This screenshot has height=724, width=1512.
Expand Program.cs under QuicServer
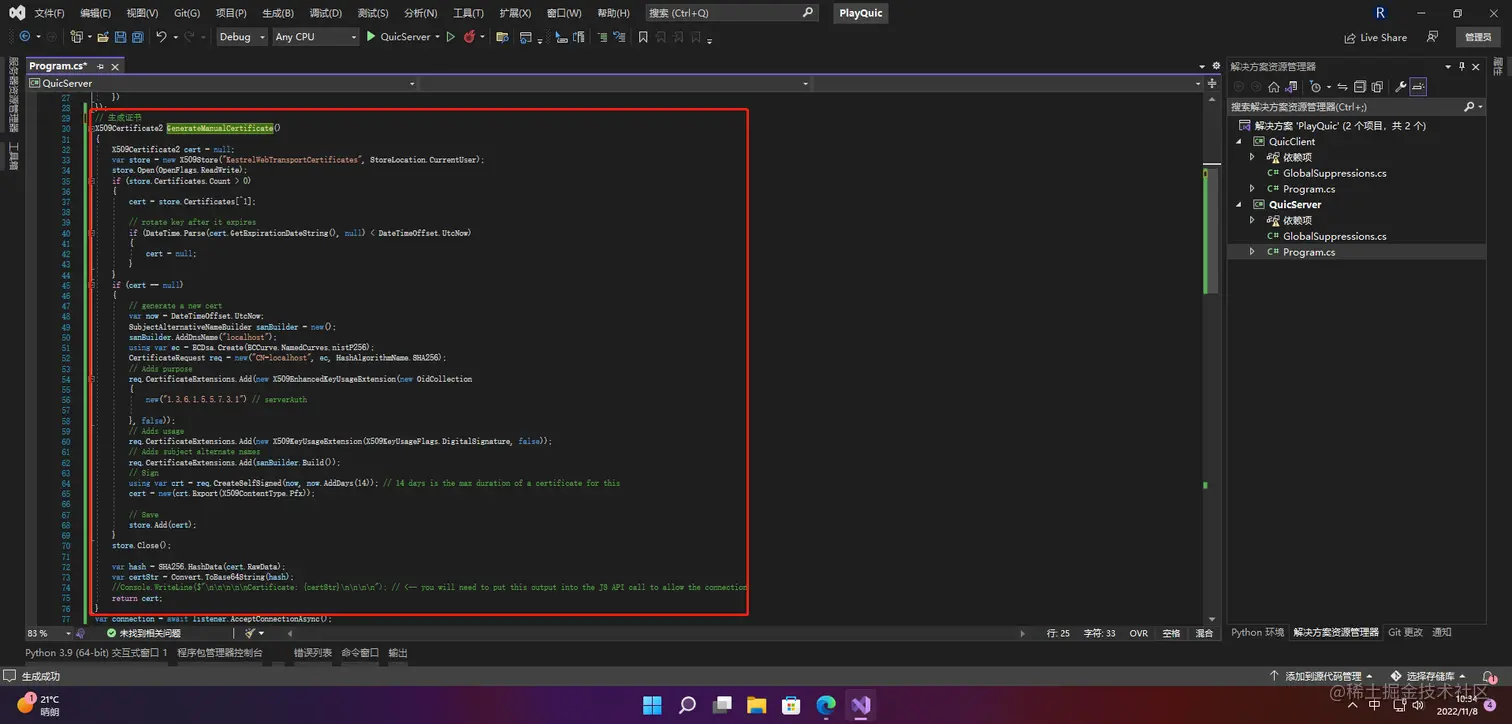pos(1252,252)
